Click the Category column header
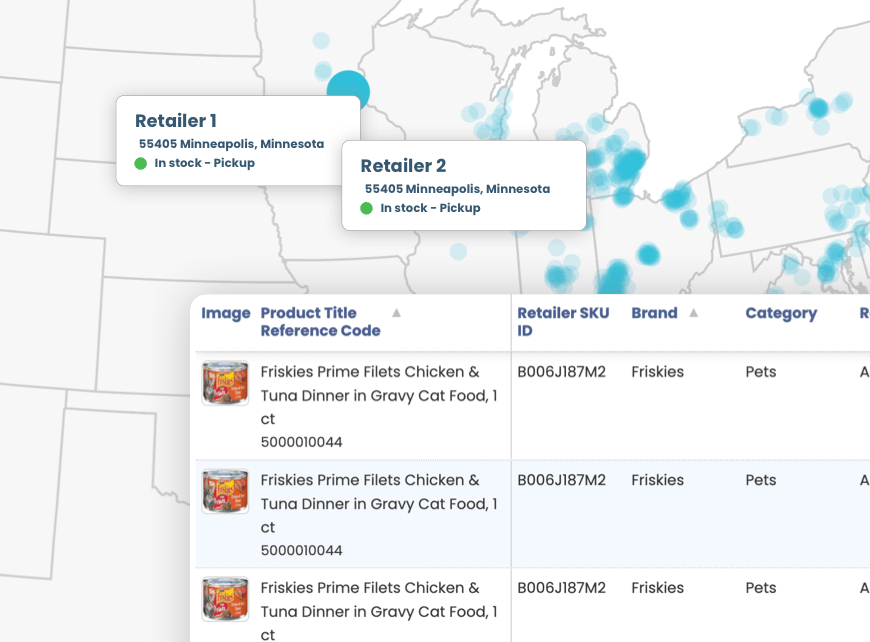 coord(780,313)
